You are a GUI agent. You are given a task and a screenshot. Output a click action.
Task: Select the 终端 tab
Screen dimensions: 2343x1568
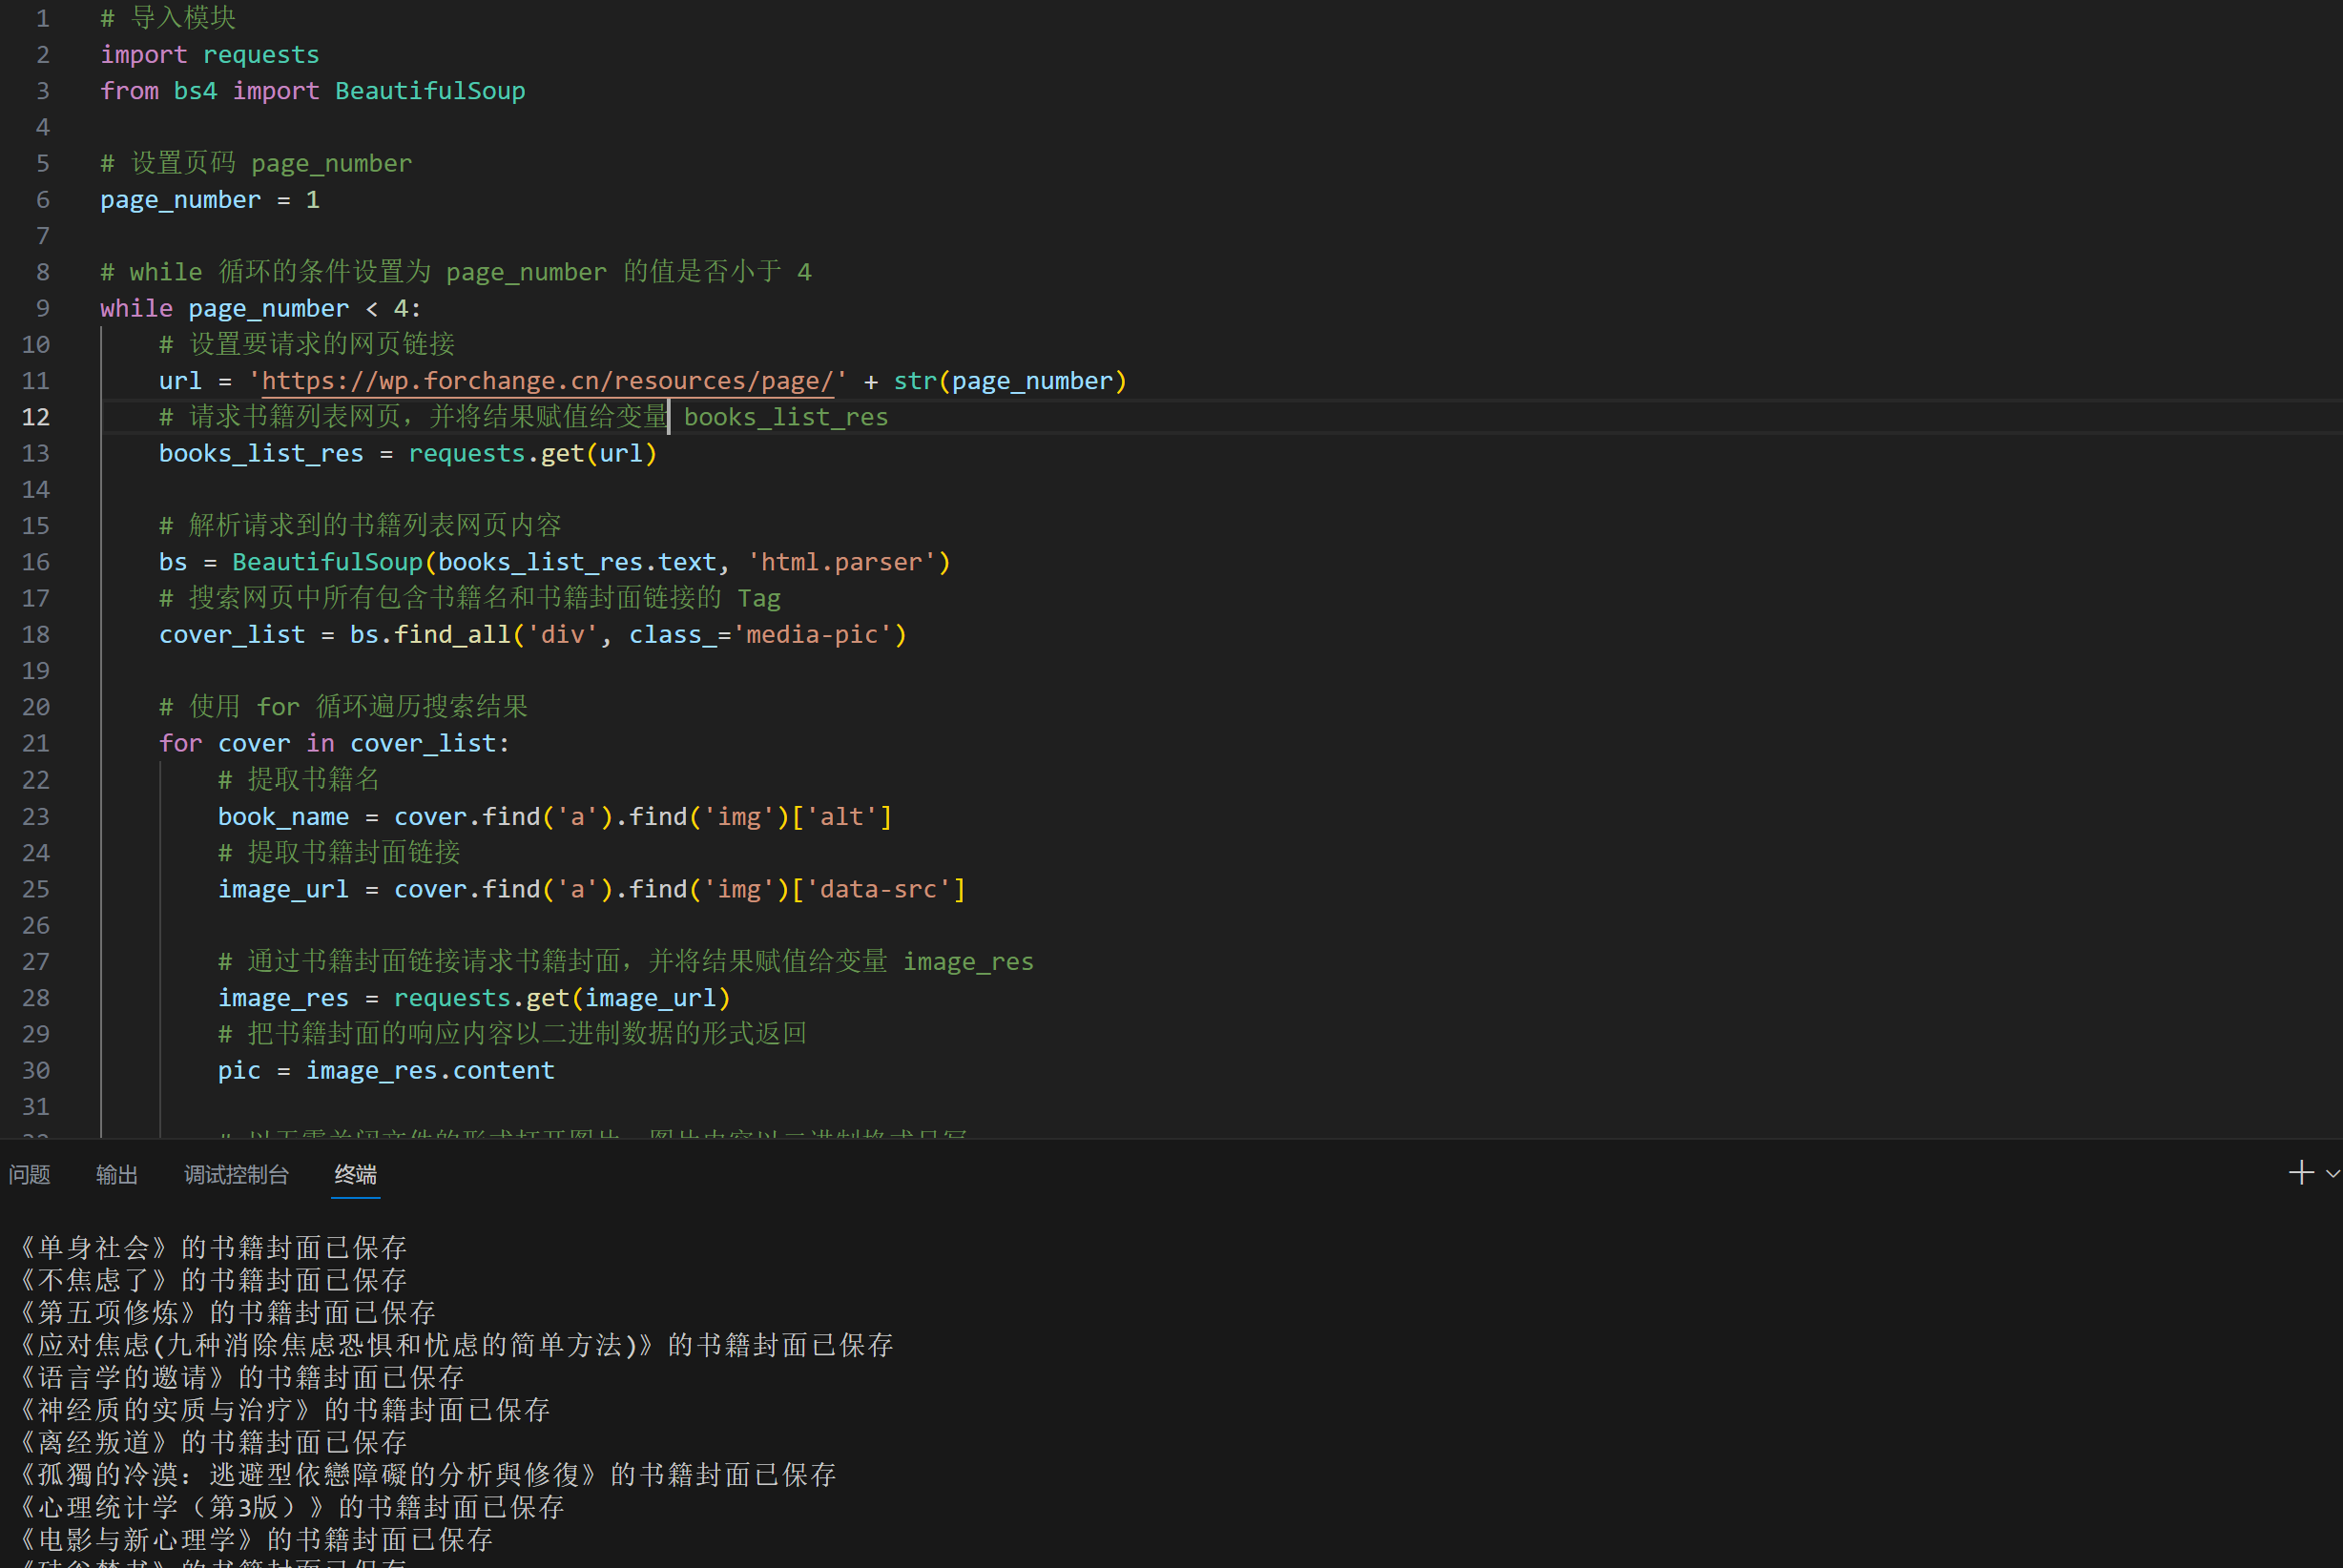[355, 1175]
